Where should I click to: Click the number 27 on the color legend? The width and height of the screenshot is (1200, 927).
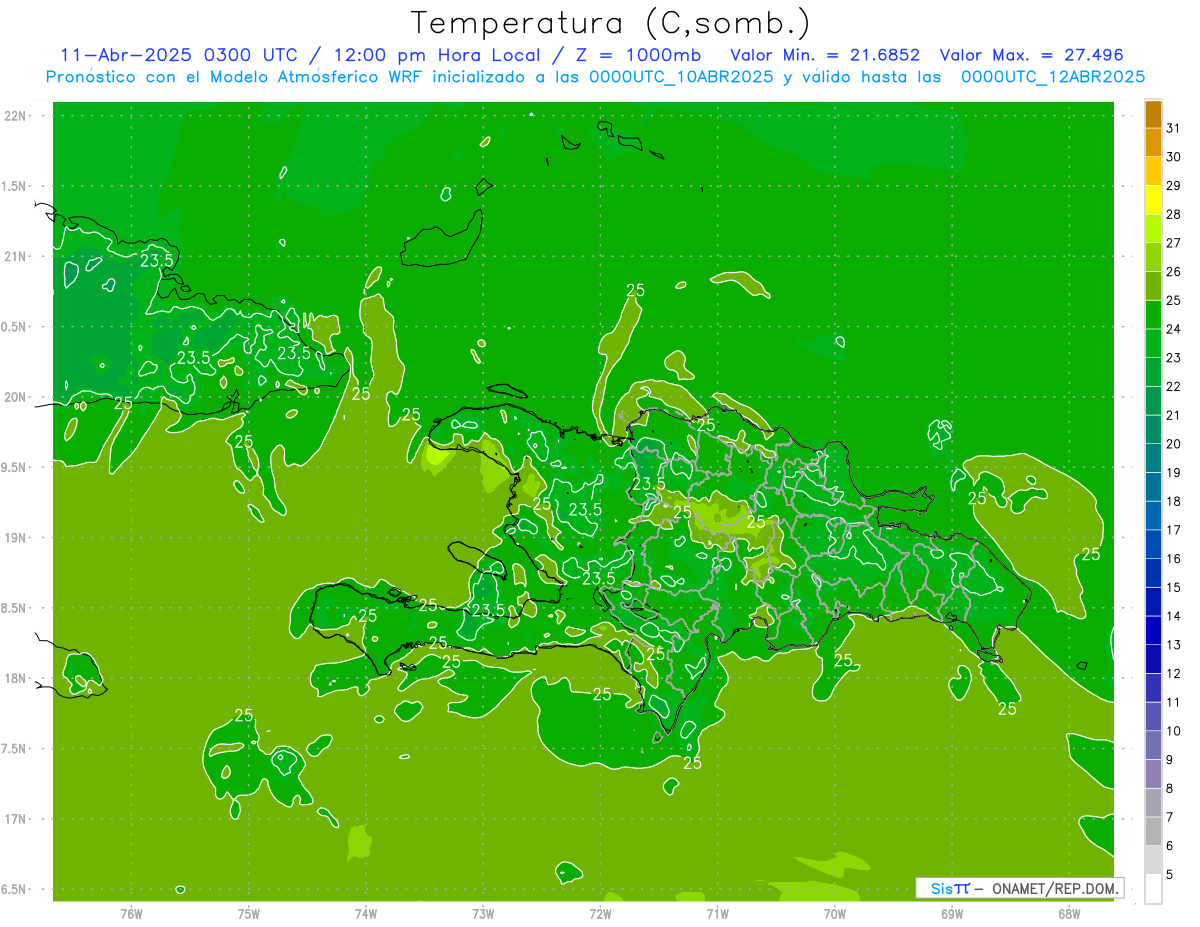(x=1173, y=243)
